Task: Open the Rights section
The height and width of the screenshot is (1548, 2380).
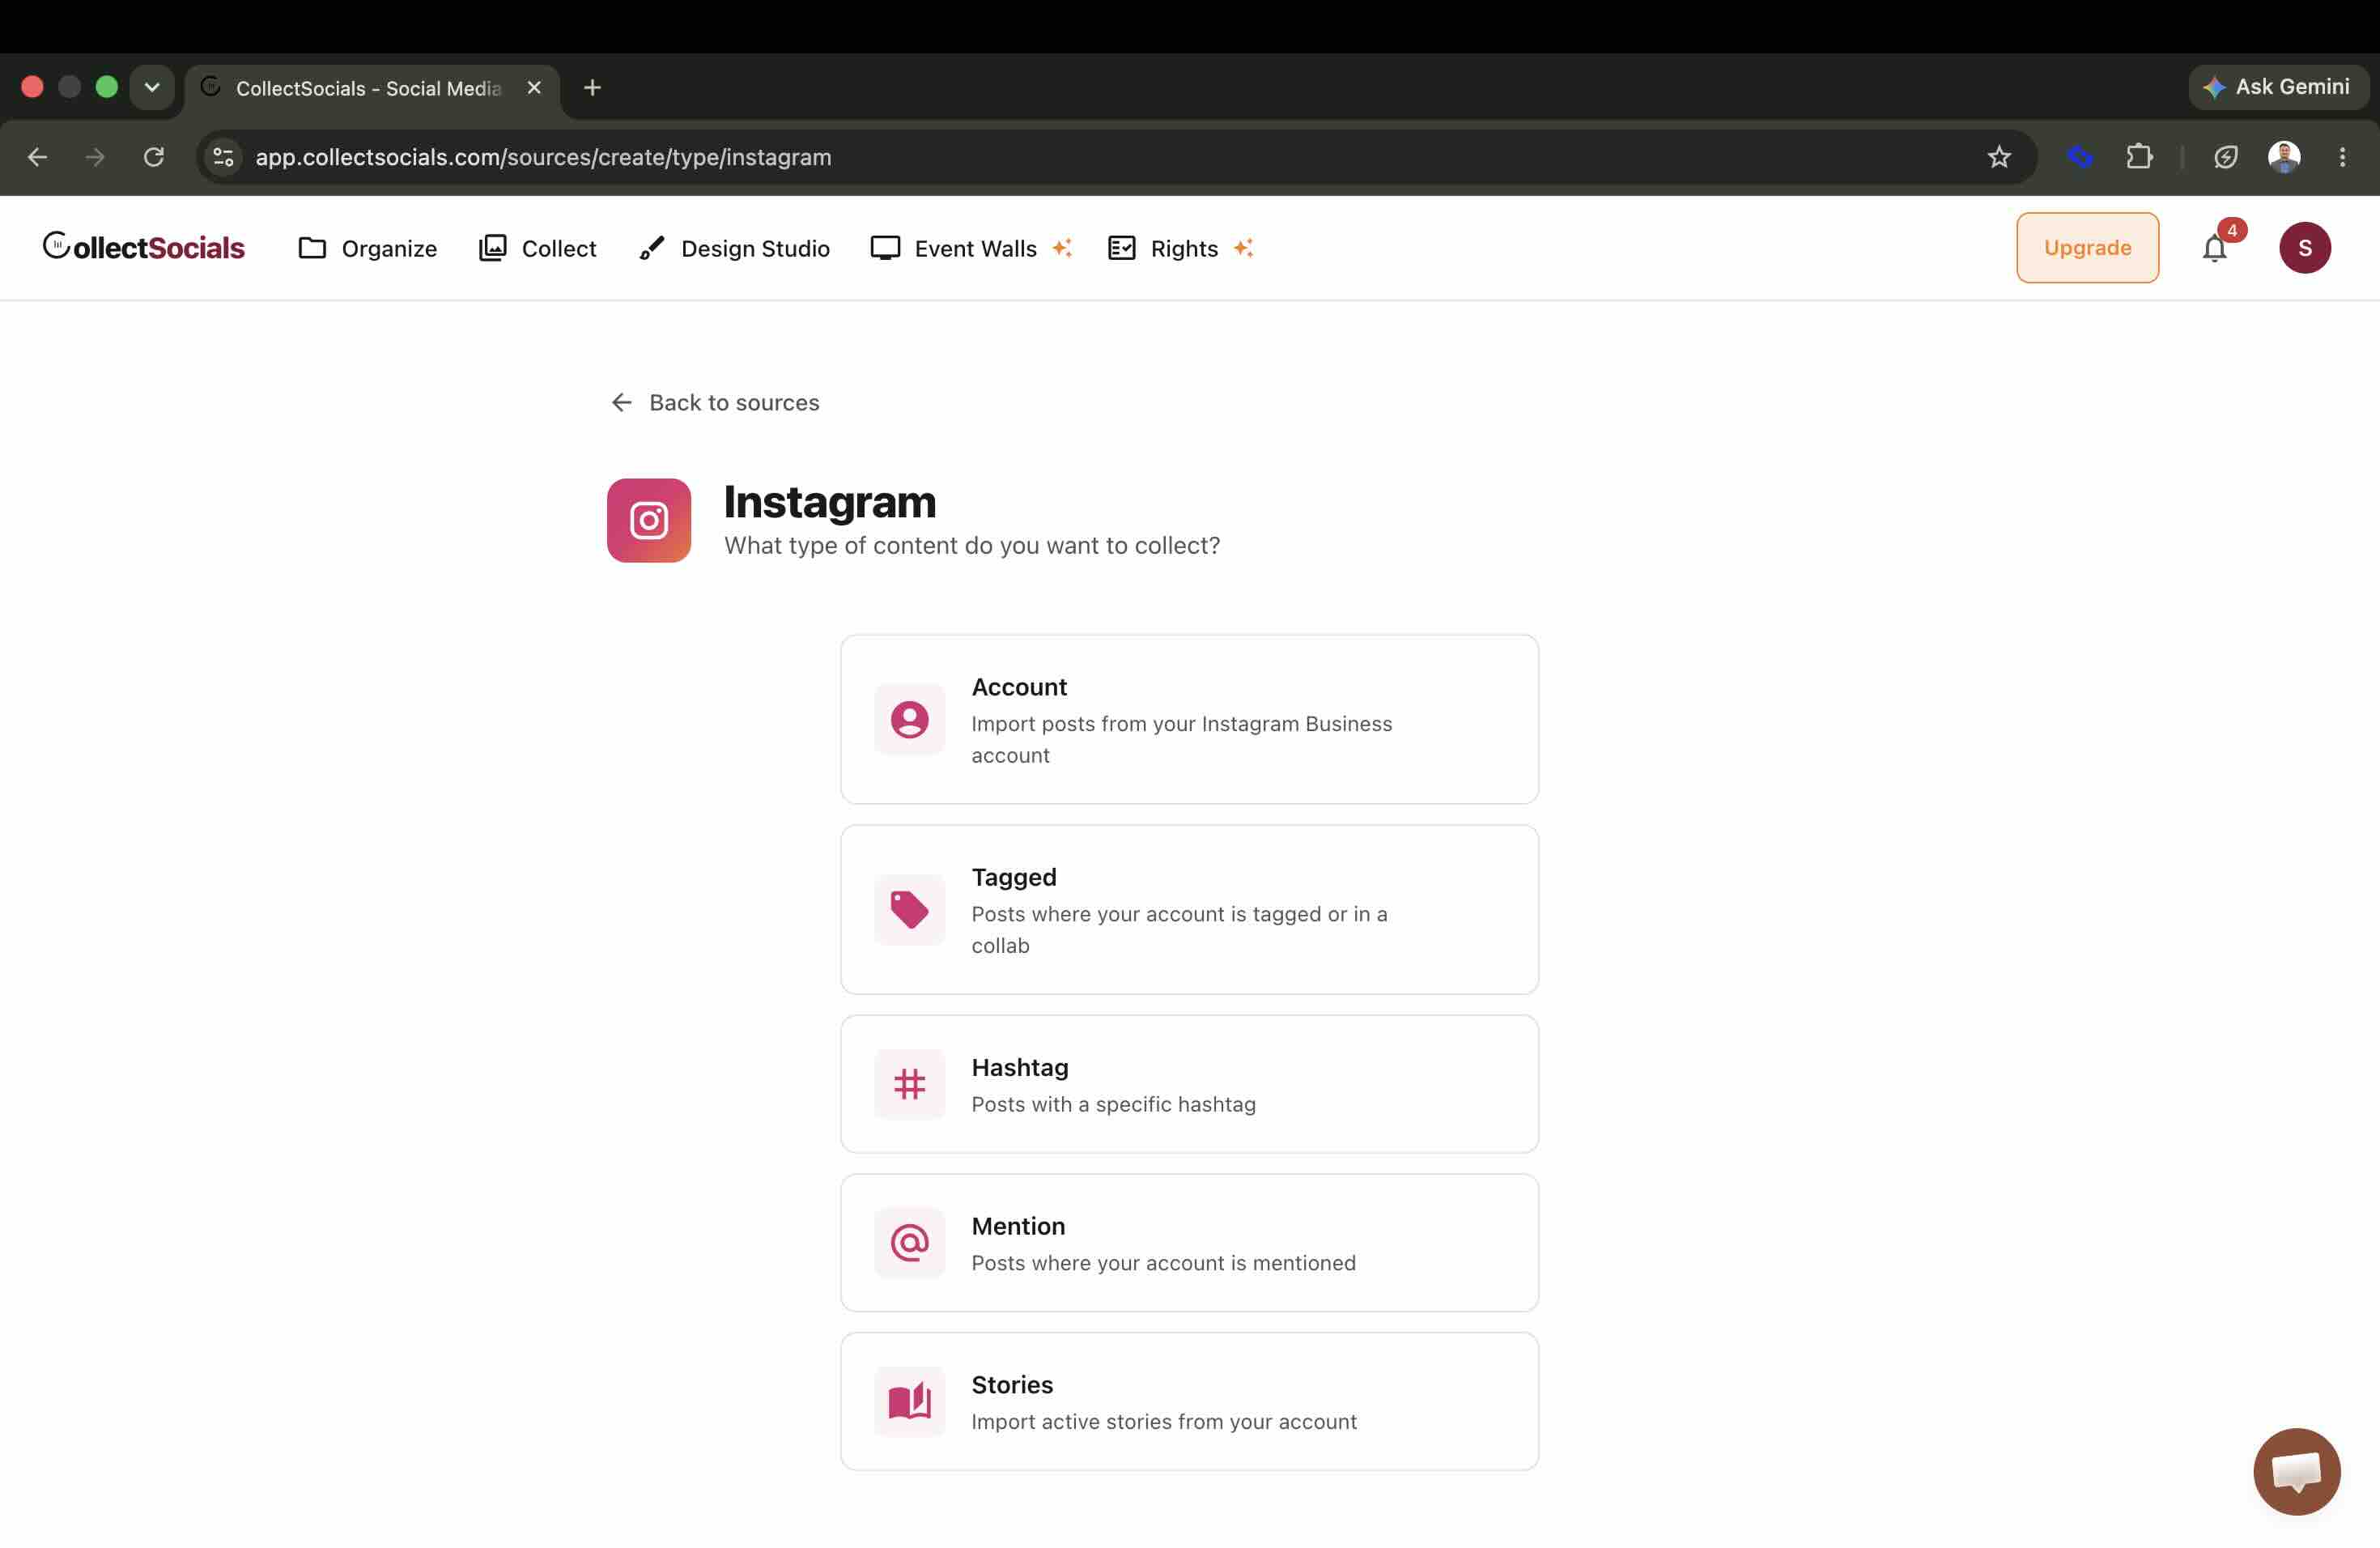Action: tap(1180, 248)
